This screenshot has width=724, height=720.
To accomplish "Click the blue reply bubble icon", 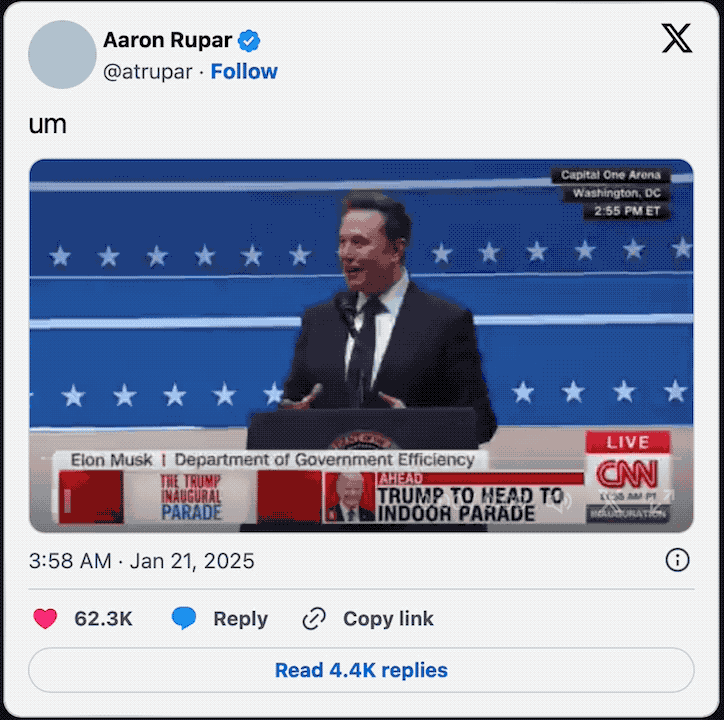I will [x=184, y=619].
